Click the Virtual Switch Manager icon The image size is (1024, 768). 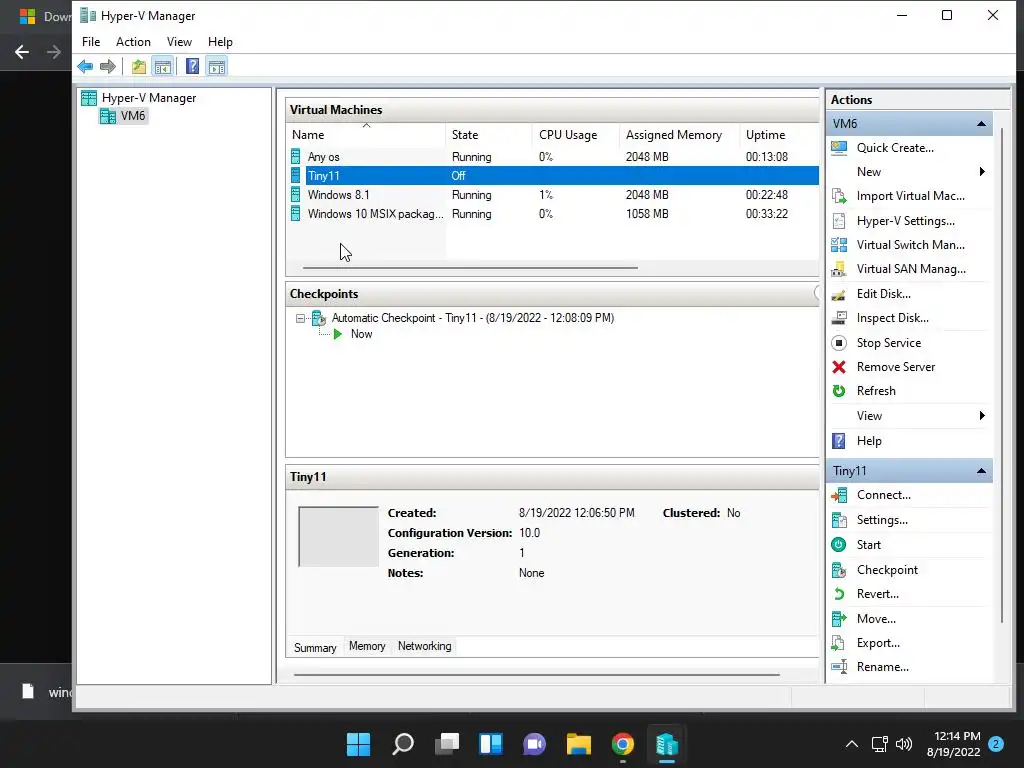coord(839,245)
